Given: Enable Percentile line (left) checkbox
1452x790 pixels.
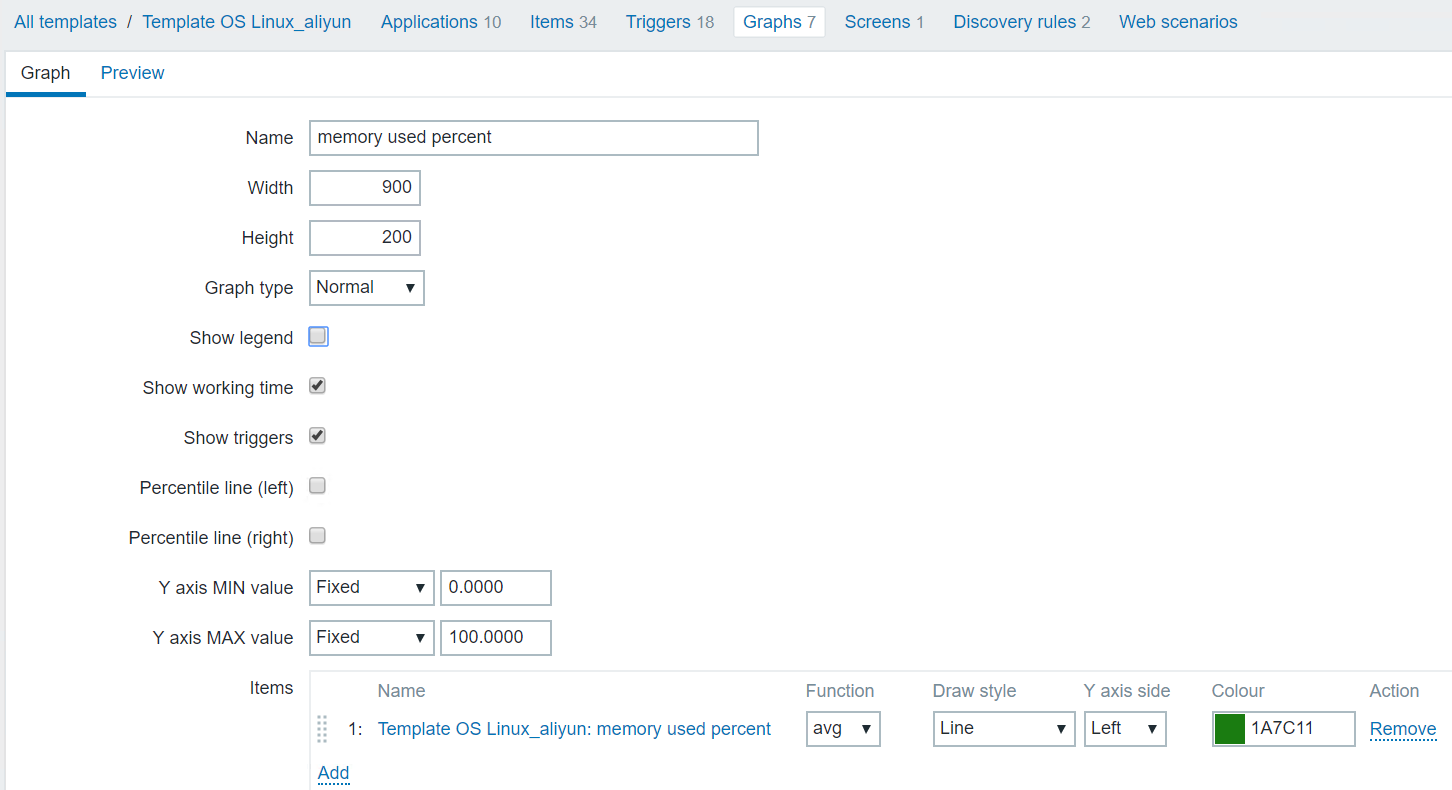Looking at the screenshot, I should pyautogui.click(x=318, y=487).
